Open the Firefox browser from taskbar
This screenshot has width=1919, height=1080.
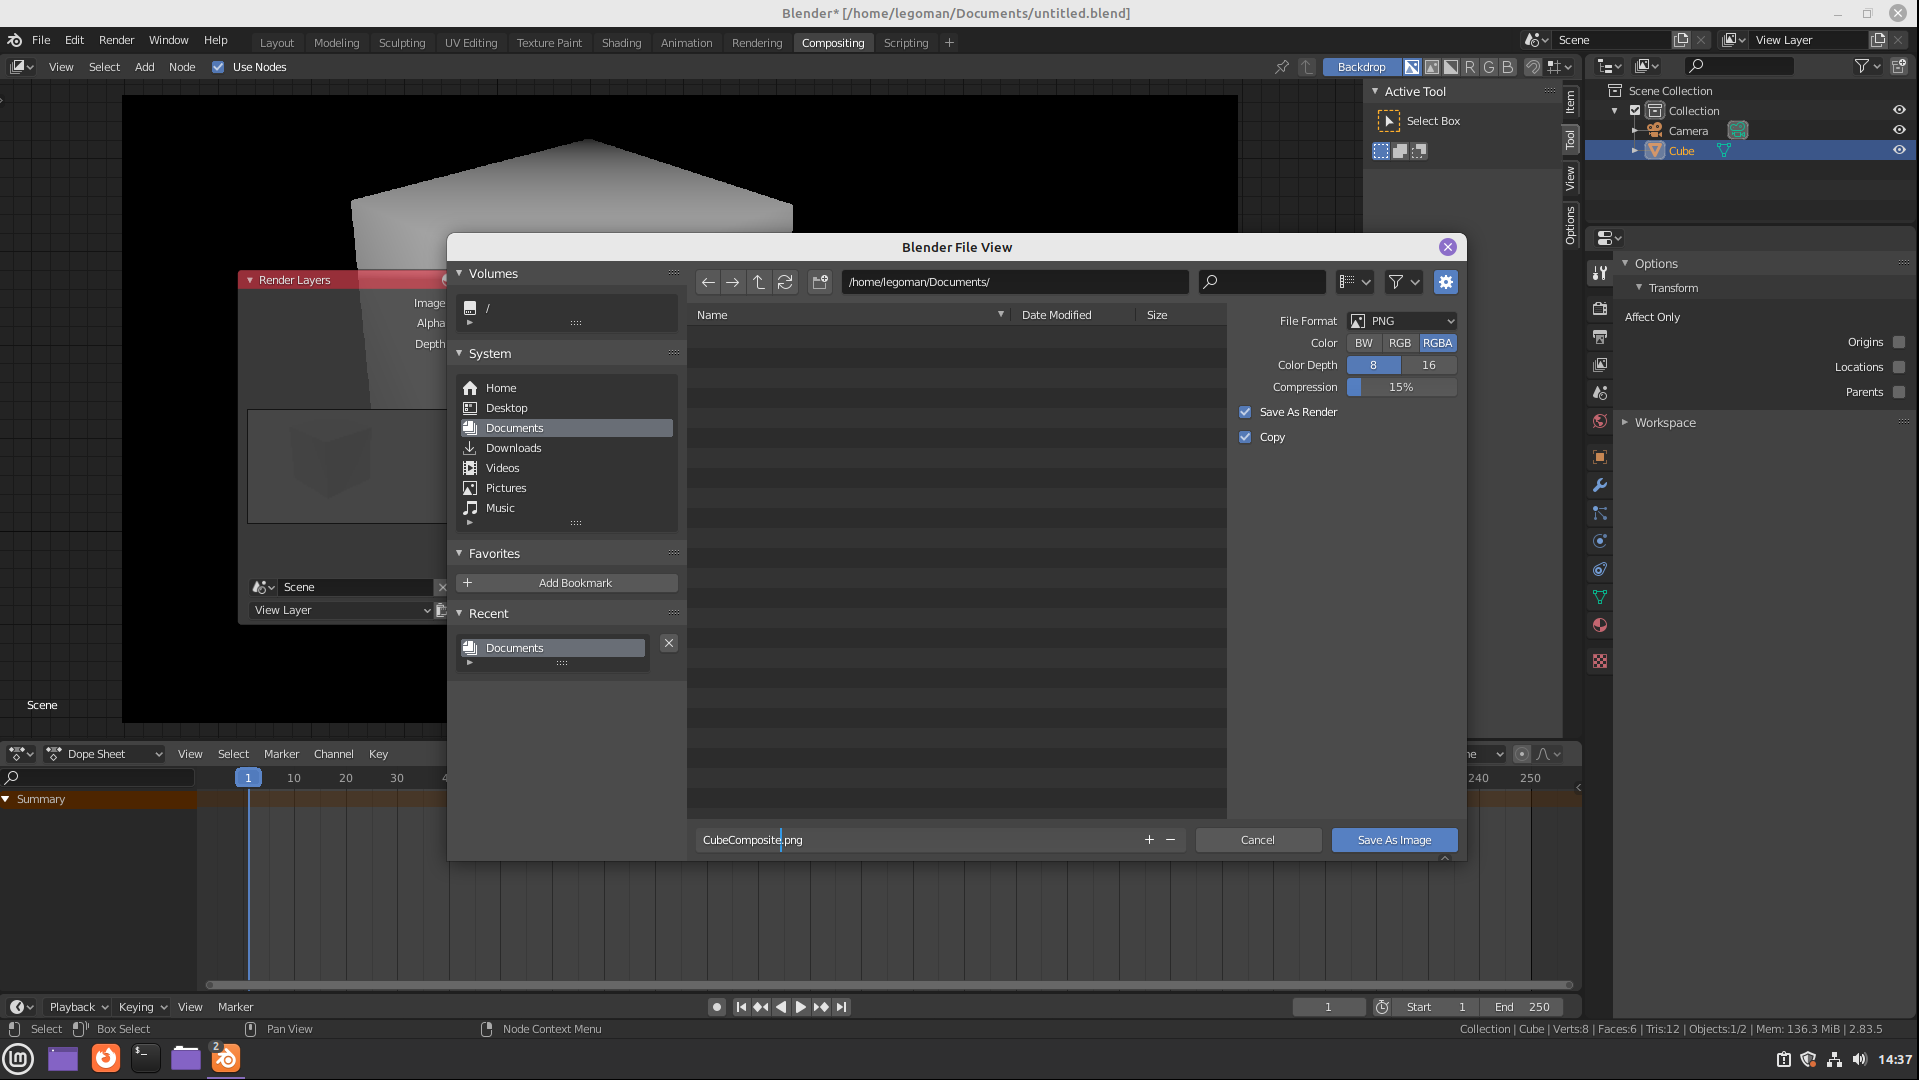pos(105,1058)
